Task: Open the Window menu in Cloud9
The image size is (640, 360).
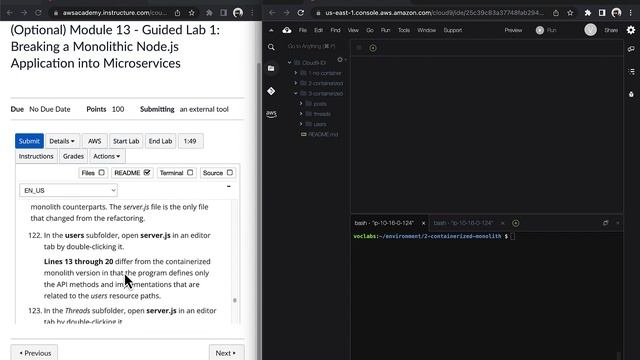Action: [427, 30]
